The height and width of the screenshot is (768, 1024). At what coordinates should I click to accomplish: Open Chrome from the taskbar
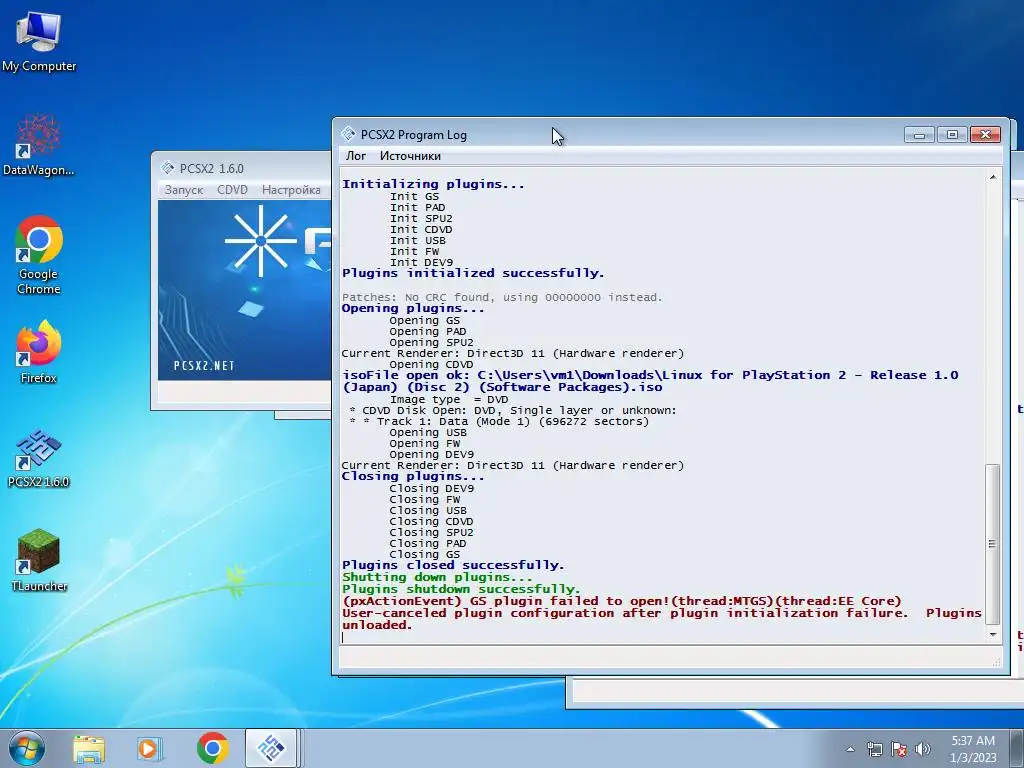(212, 748)
